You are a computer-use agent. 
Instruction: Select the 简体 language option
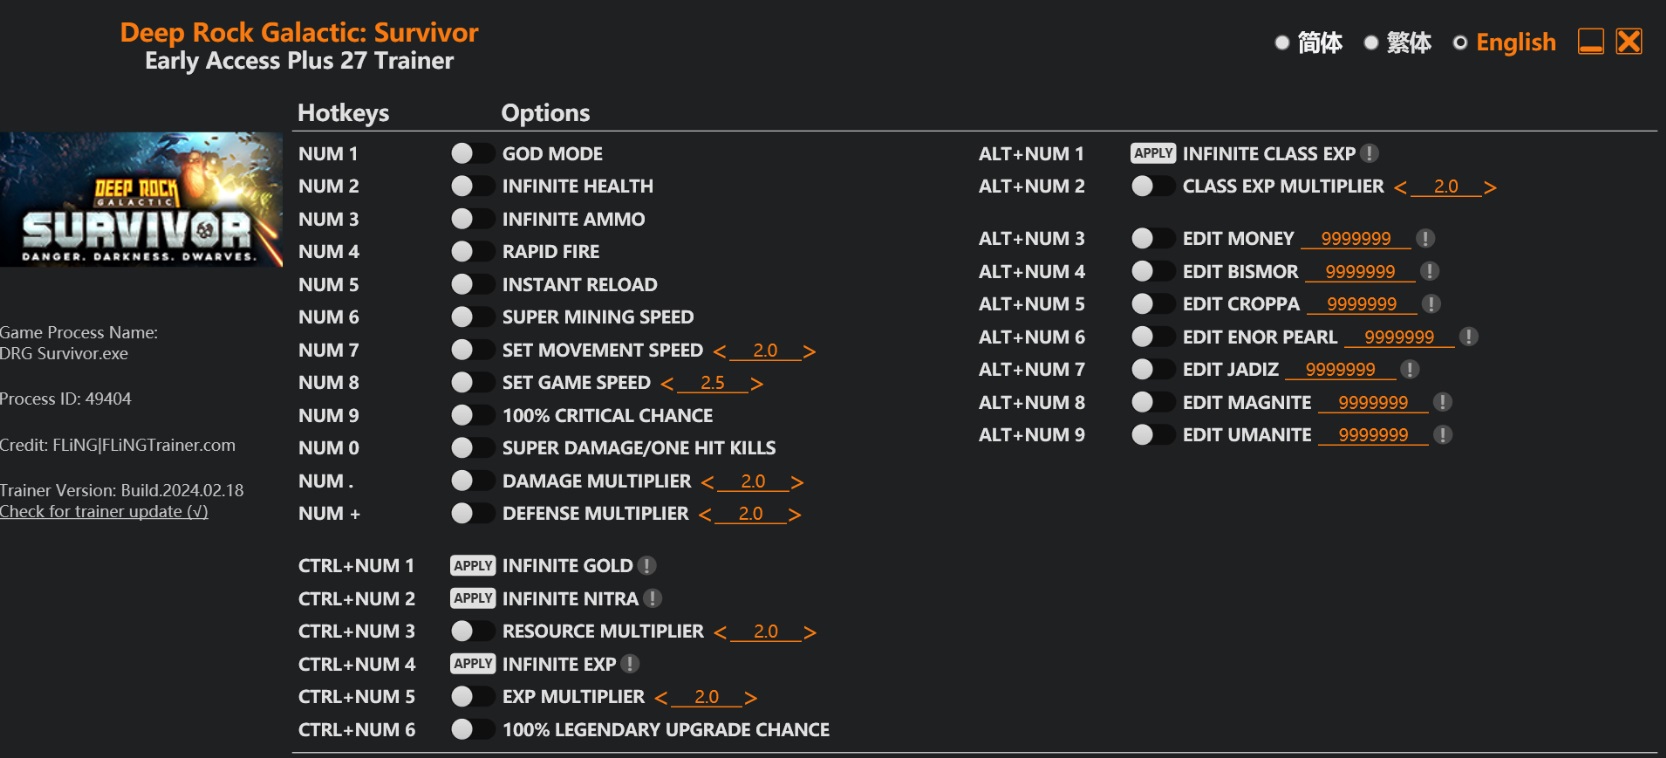1308,43
